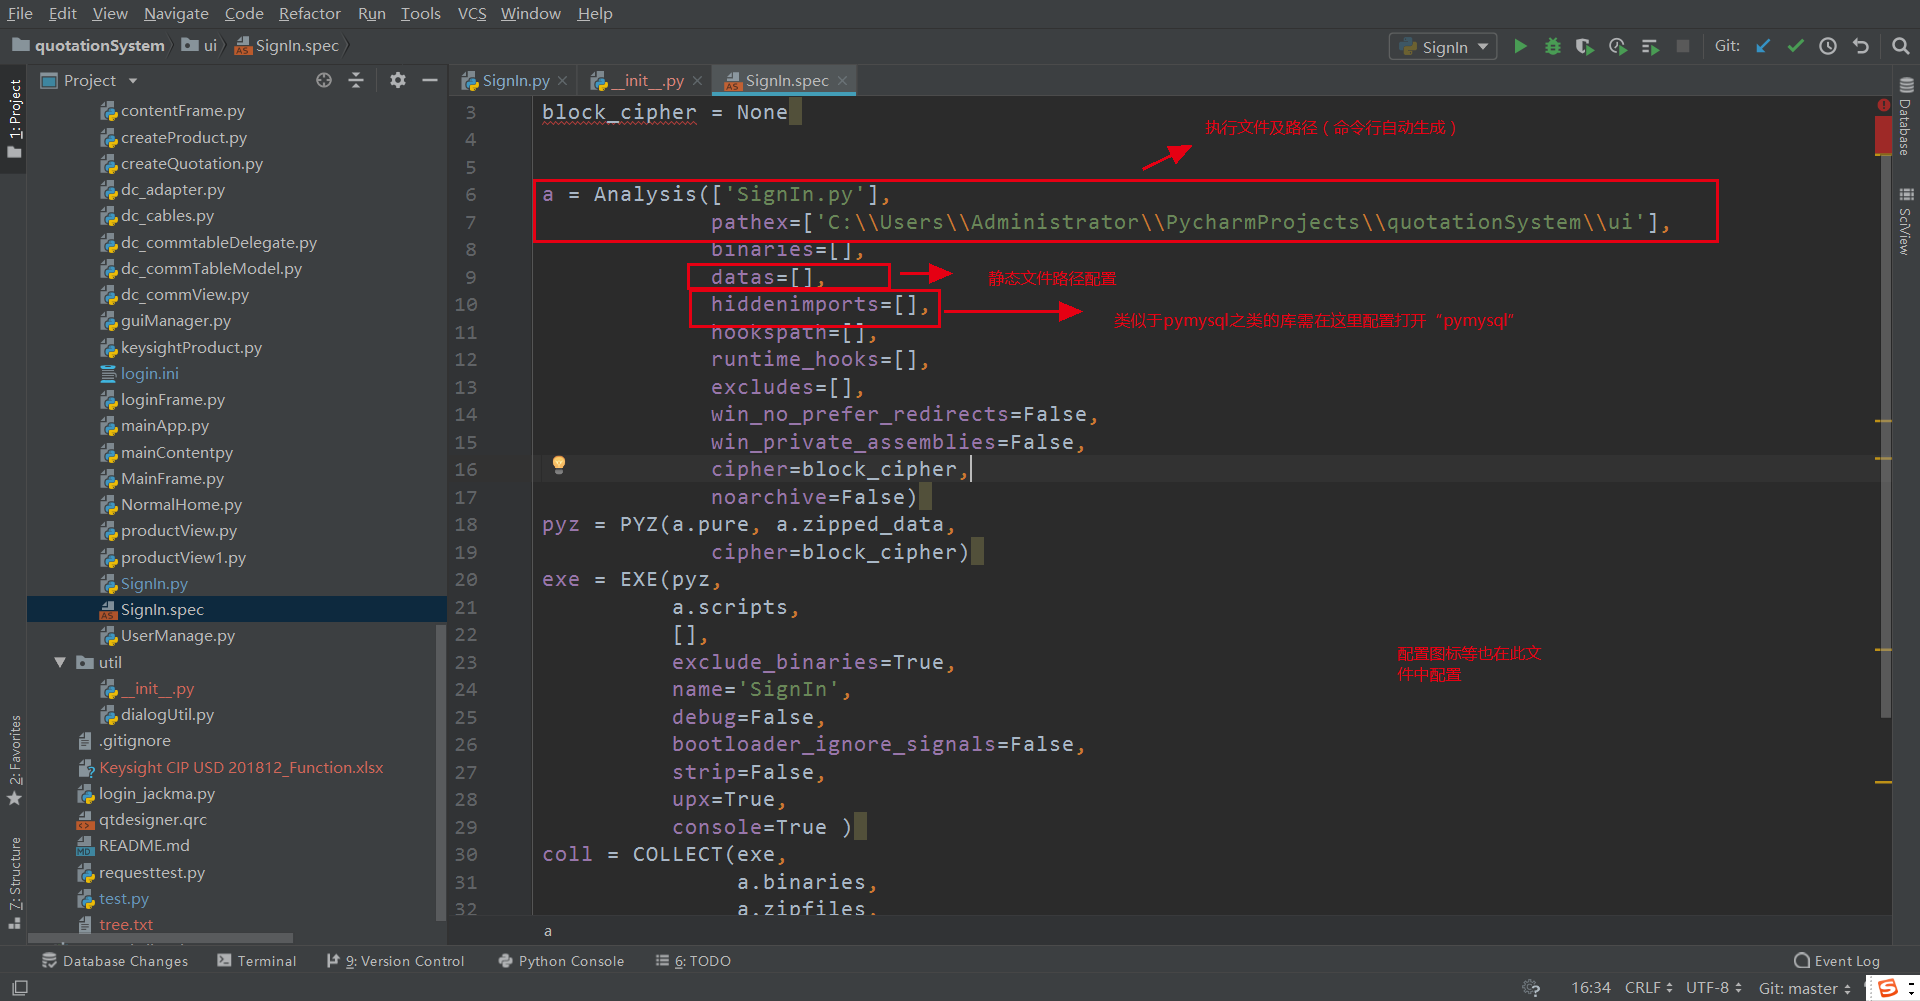Commit changes with Git checkmark icon

[x=1796, y=46]
